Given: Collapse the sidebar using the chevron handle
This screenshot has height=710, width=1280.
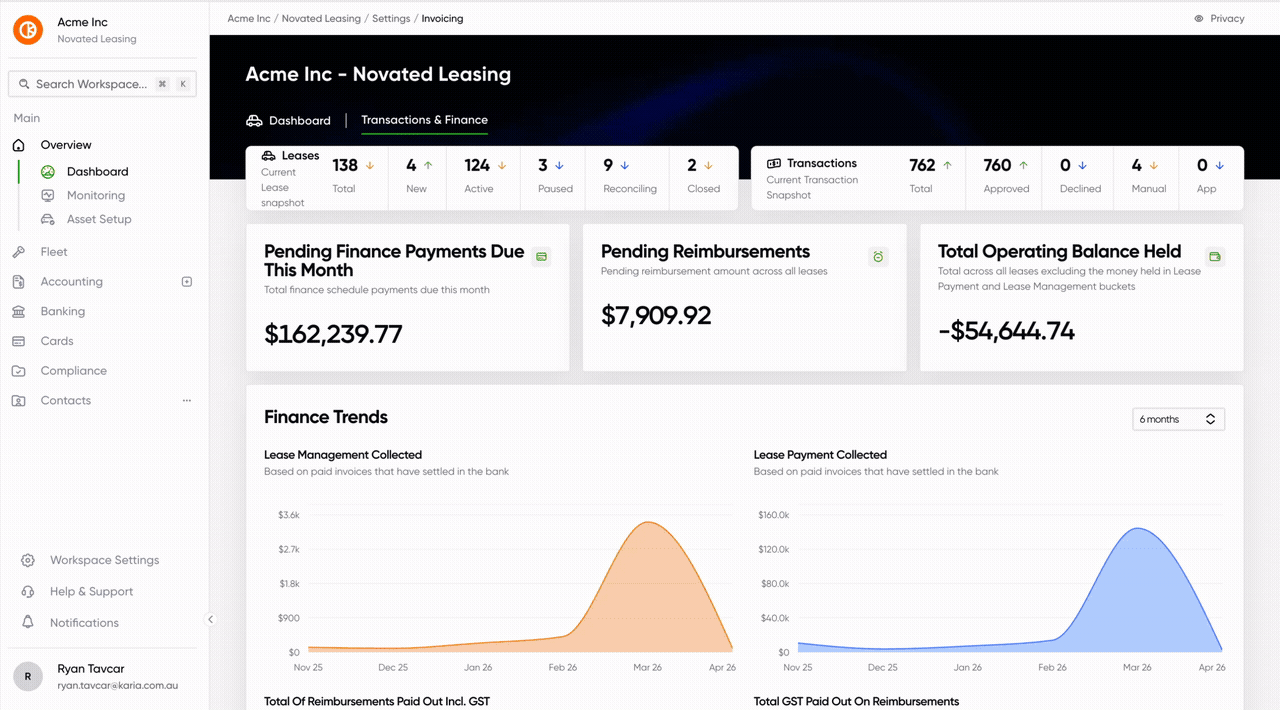Looking at the screenshot, I should pos(210,619).
